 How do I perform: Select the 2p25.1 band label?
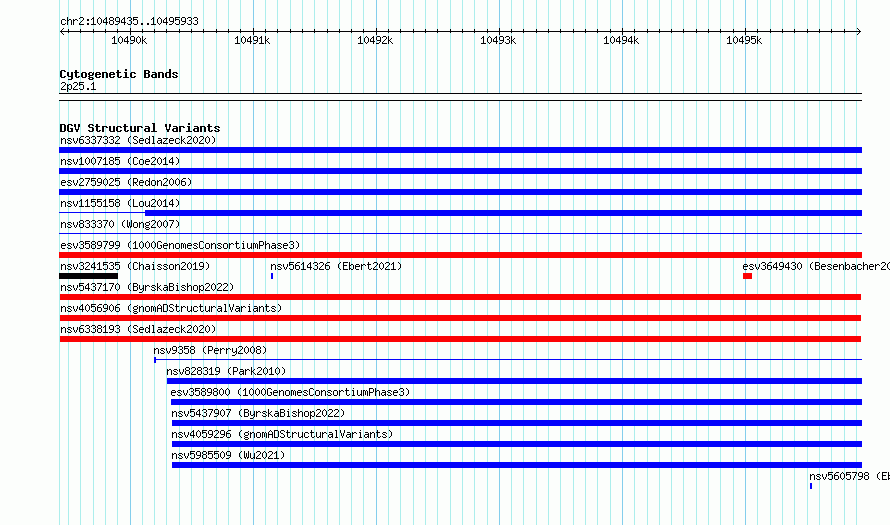pyautogui.click(x=78, y=86)
